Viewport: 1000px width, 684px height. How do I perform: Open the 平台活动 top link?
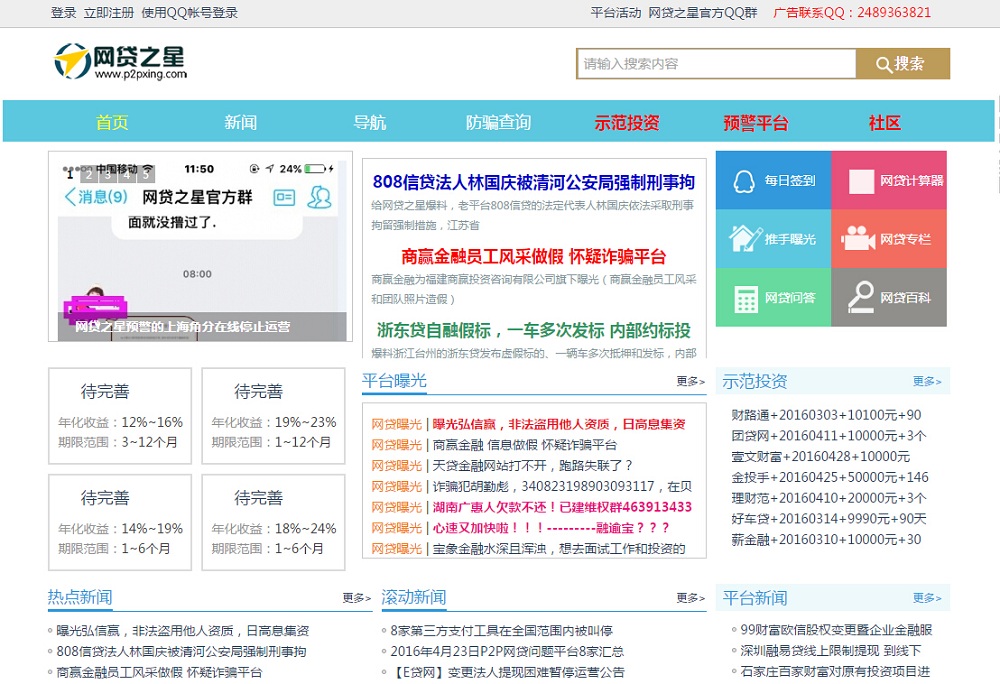tap(615, 13)
